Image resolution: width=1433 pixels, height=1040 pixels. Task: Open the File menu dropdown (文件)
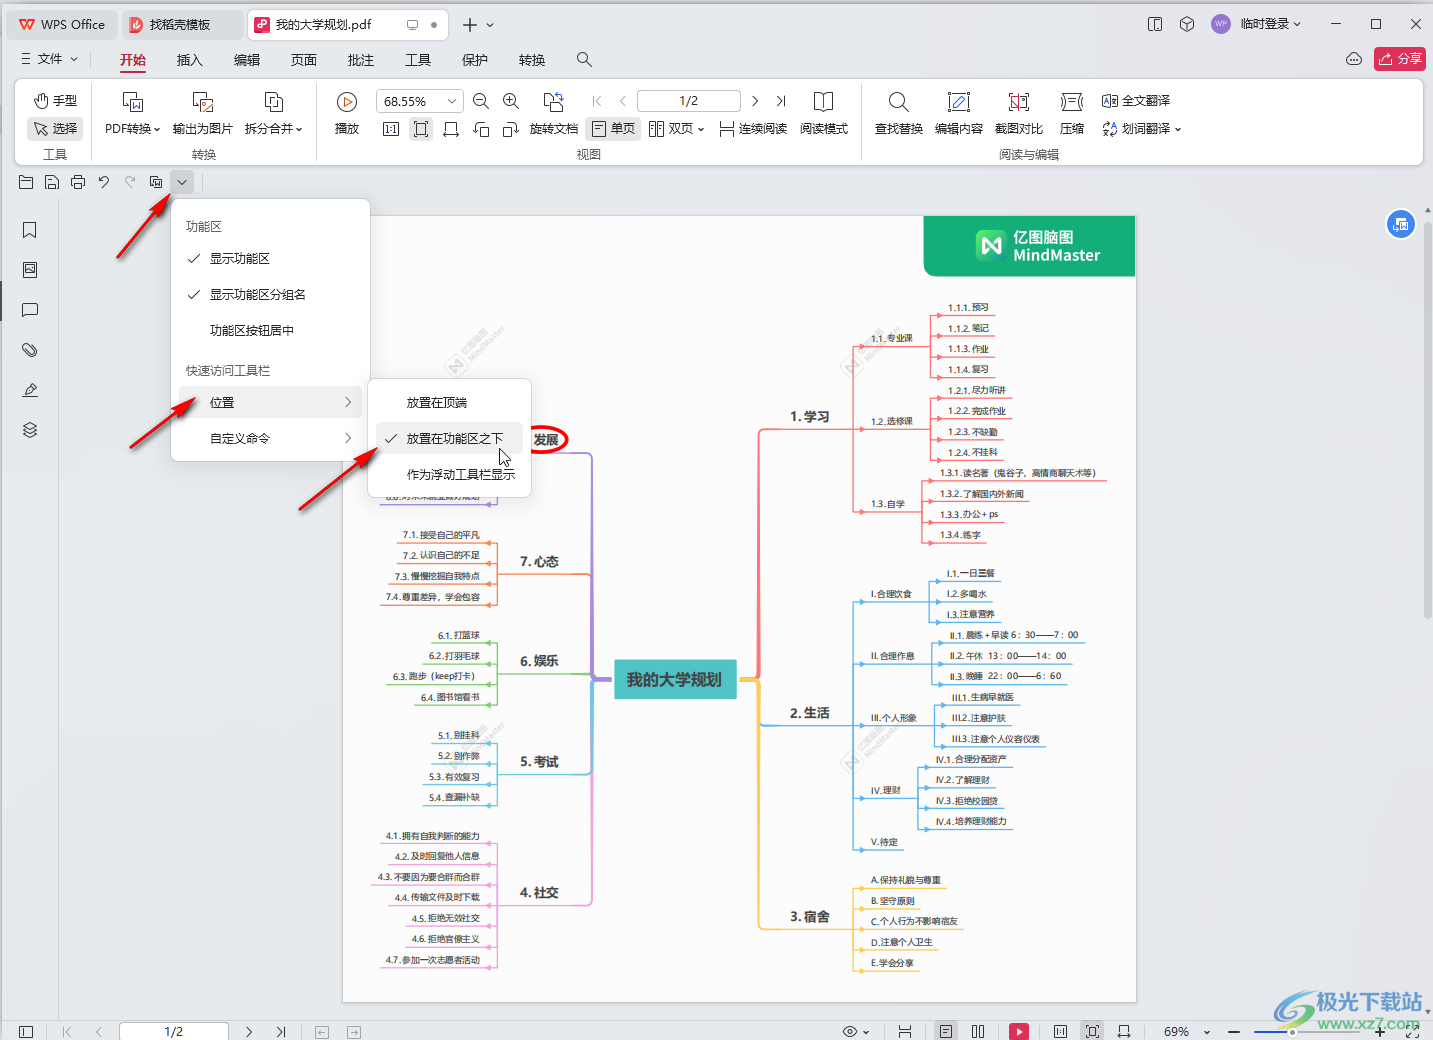tap(49, 59)
